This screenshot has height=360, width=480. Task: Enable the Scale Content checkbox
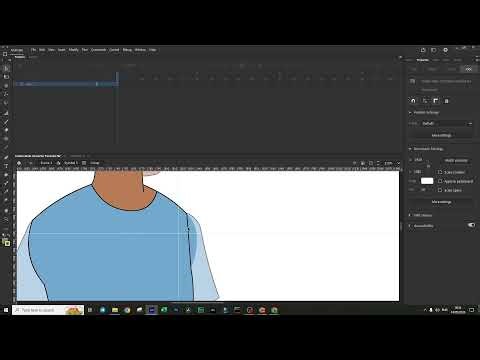(440, 172)
